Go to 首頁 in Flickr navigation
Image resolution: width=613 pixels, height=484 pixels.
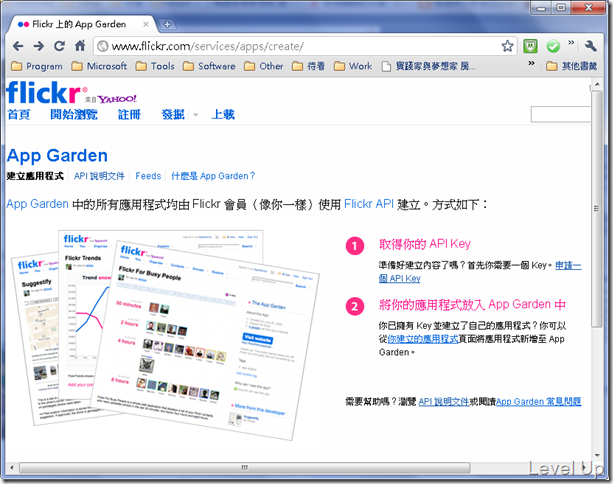click(x=18, y=115)
